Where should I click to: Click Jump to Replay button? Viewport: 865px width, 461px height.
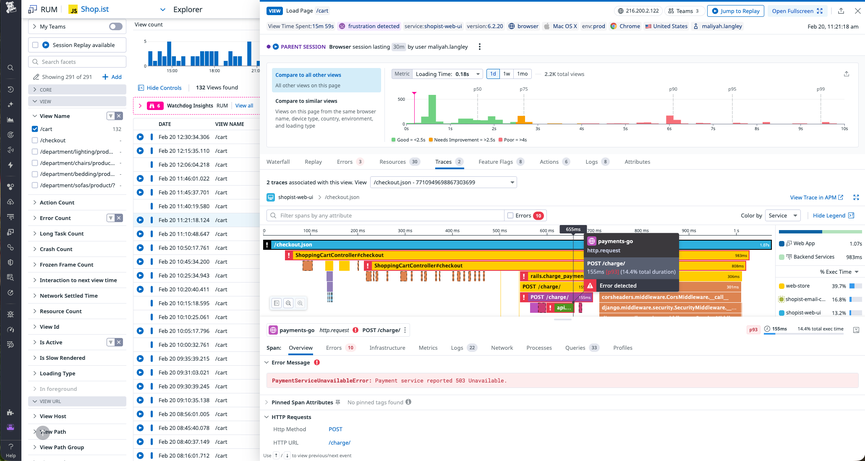point(735,11)
